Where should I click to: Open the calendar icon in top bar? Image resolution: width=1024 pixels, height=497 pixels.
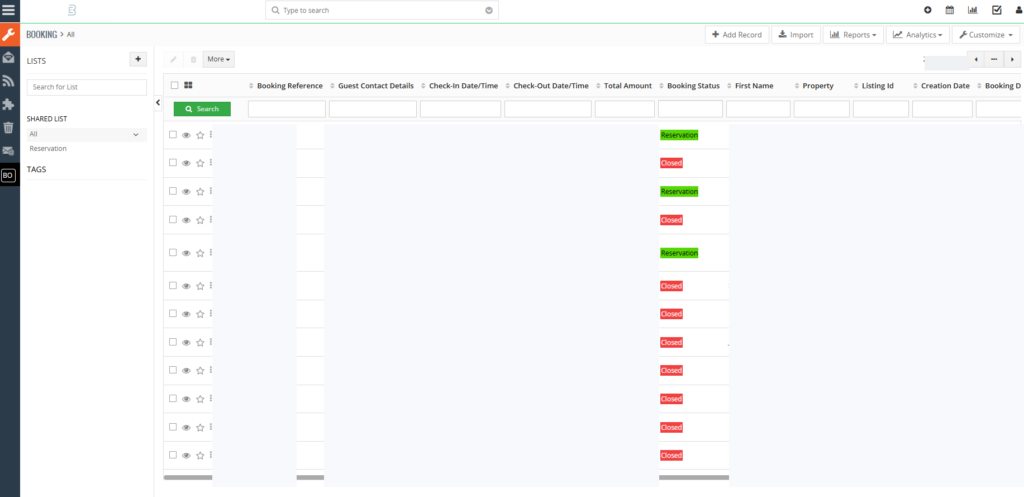pyautogui.click(x=950, y=10)
